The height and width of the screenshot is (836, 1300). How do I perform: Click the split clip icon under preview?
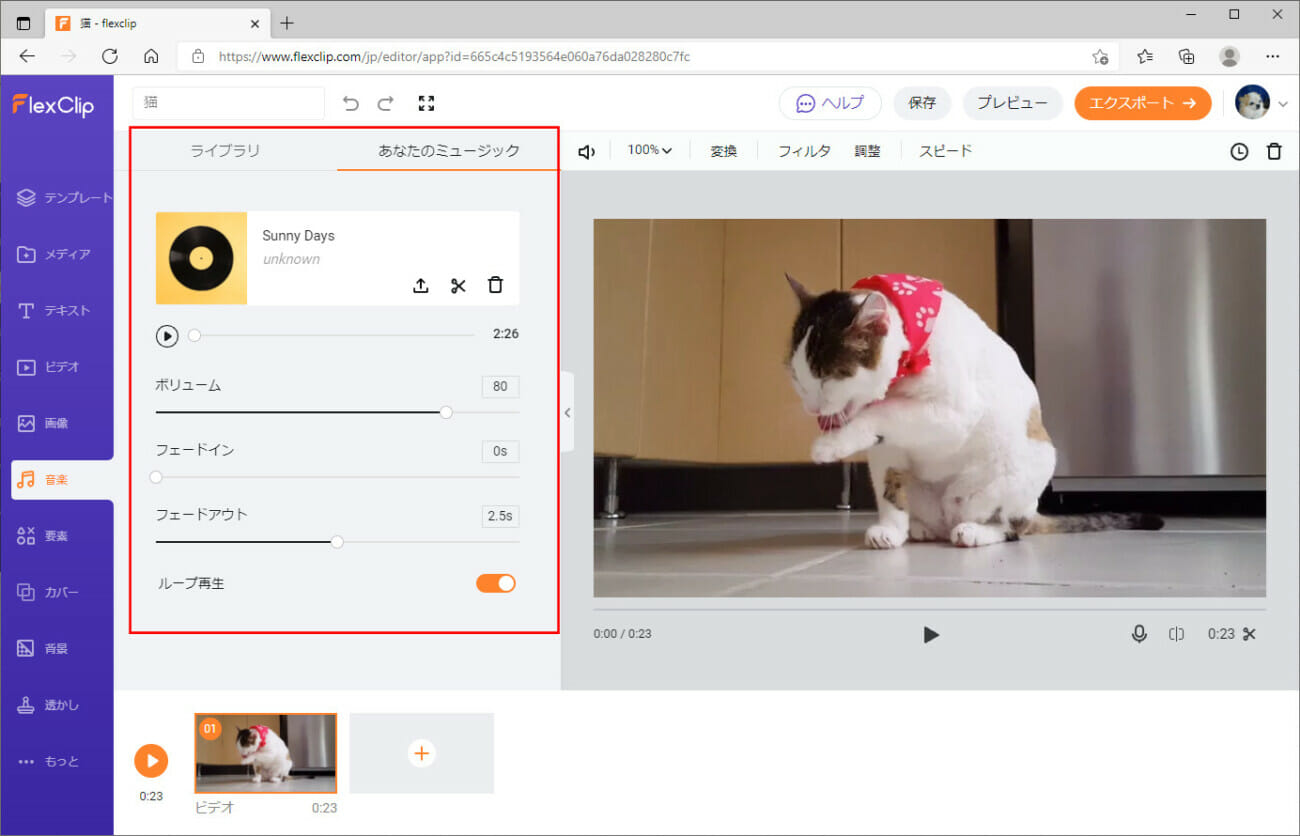[1177, 634]
